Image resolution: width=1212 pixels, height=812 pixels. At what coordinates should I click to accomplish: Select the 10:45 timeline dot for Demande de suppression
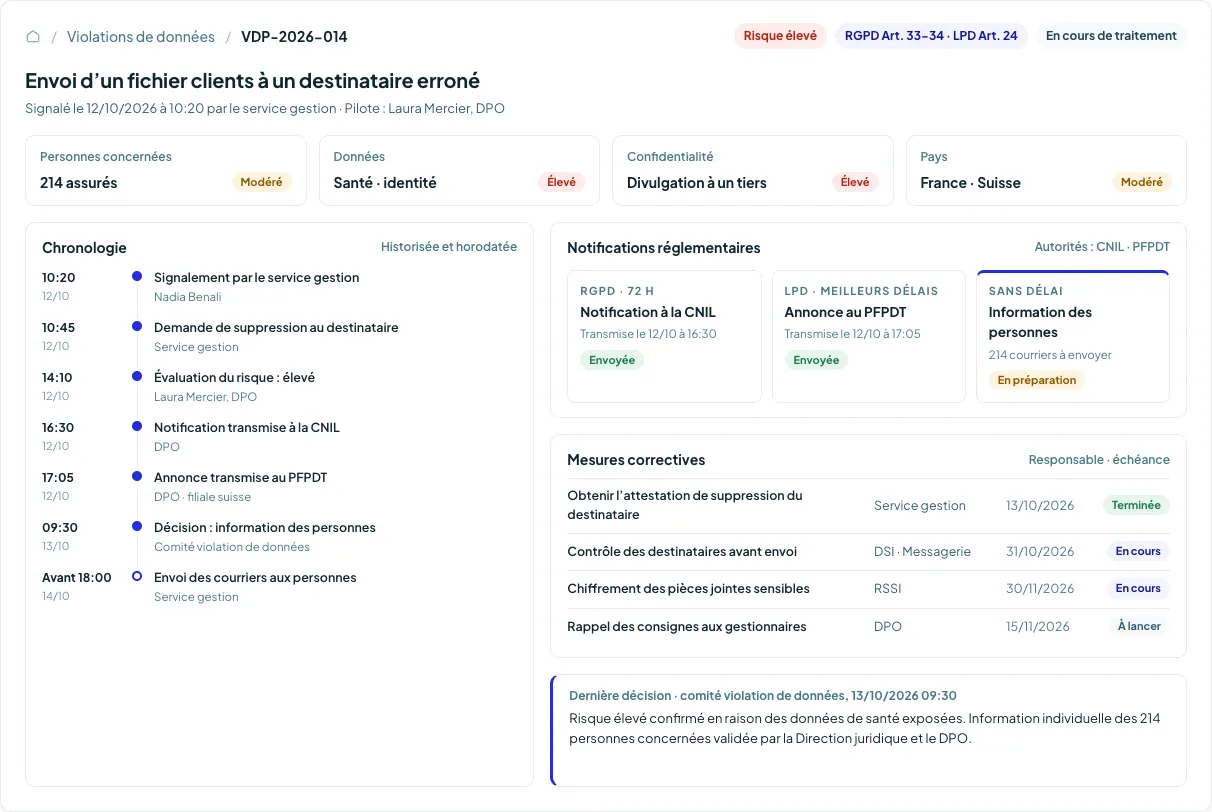137,326
